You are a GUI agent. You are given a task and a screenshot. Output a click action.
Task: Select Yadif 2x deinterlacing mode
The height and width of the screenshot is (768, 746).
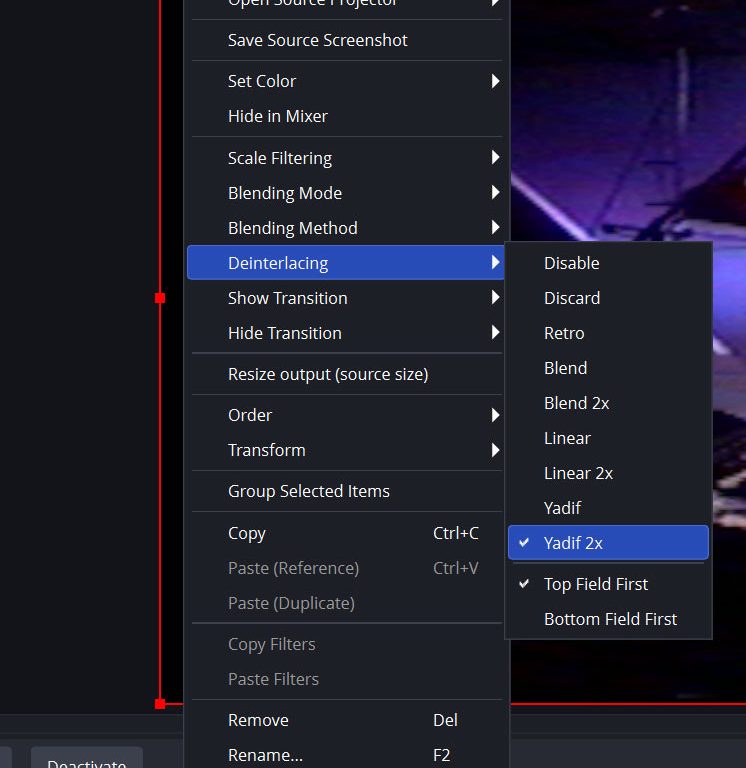[x=573, y=543]
